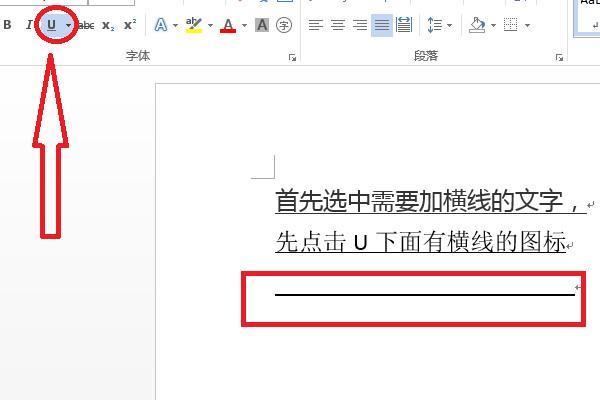Open shading color dropdown arrow
Screen dimensions: 600x400
[493, 26]
